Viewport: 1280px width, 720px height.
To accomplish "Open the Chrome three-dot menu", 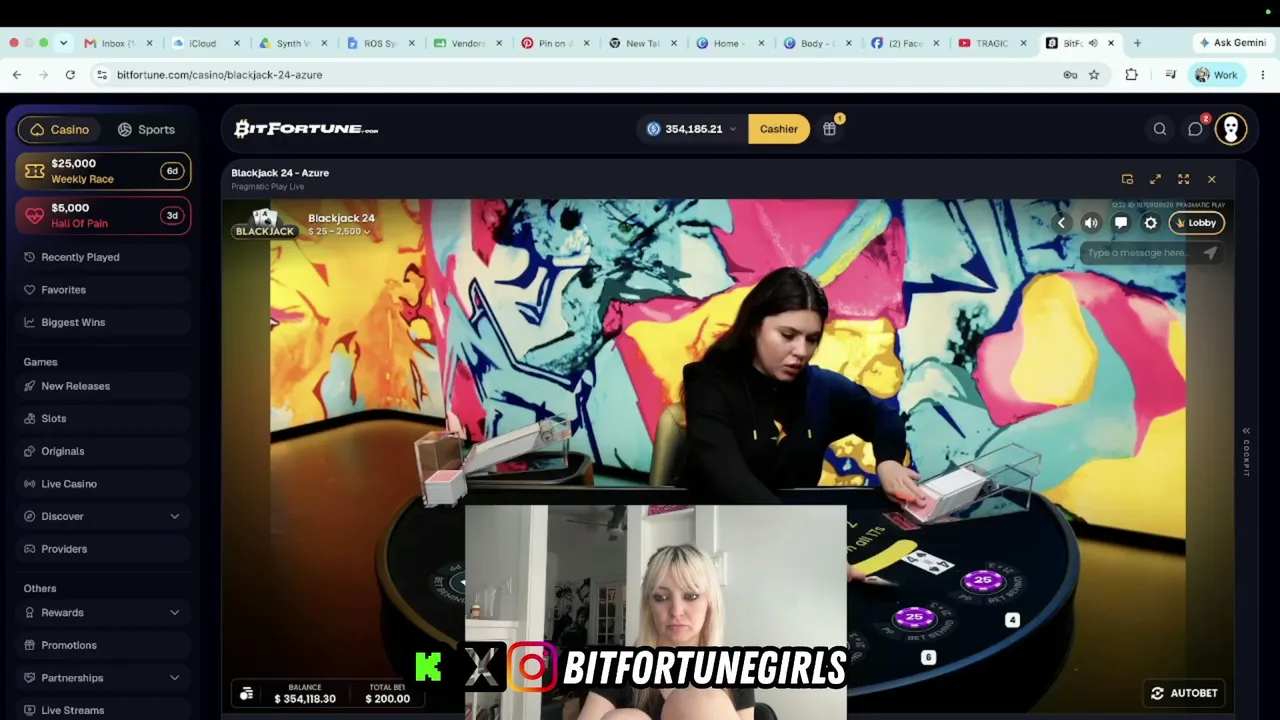I will point(1262,75).
